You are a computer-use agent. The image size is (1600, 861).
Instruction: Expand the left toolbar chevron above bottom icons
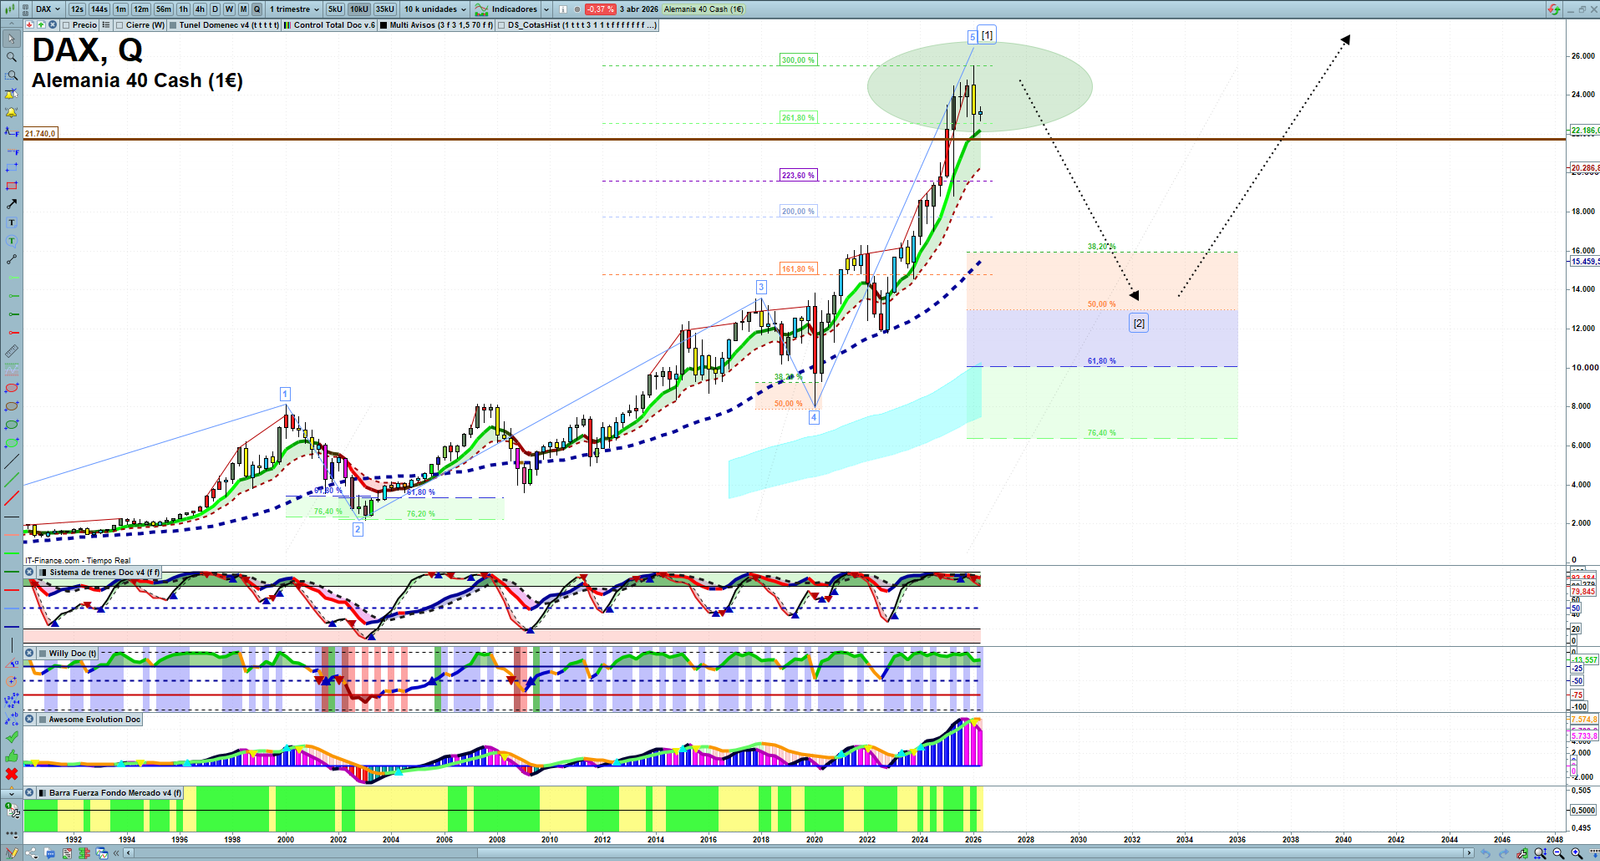click(x=11, y=793)
